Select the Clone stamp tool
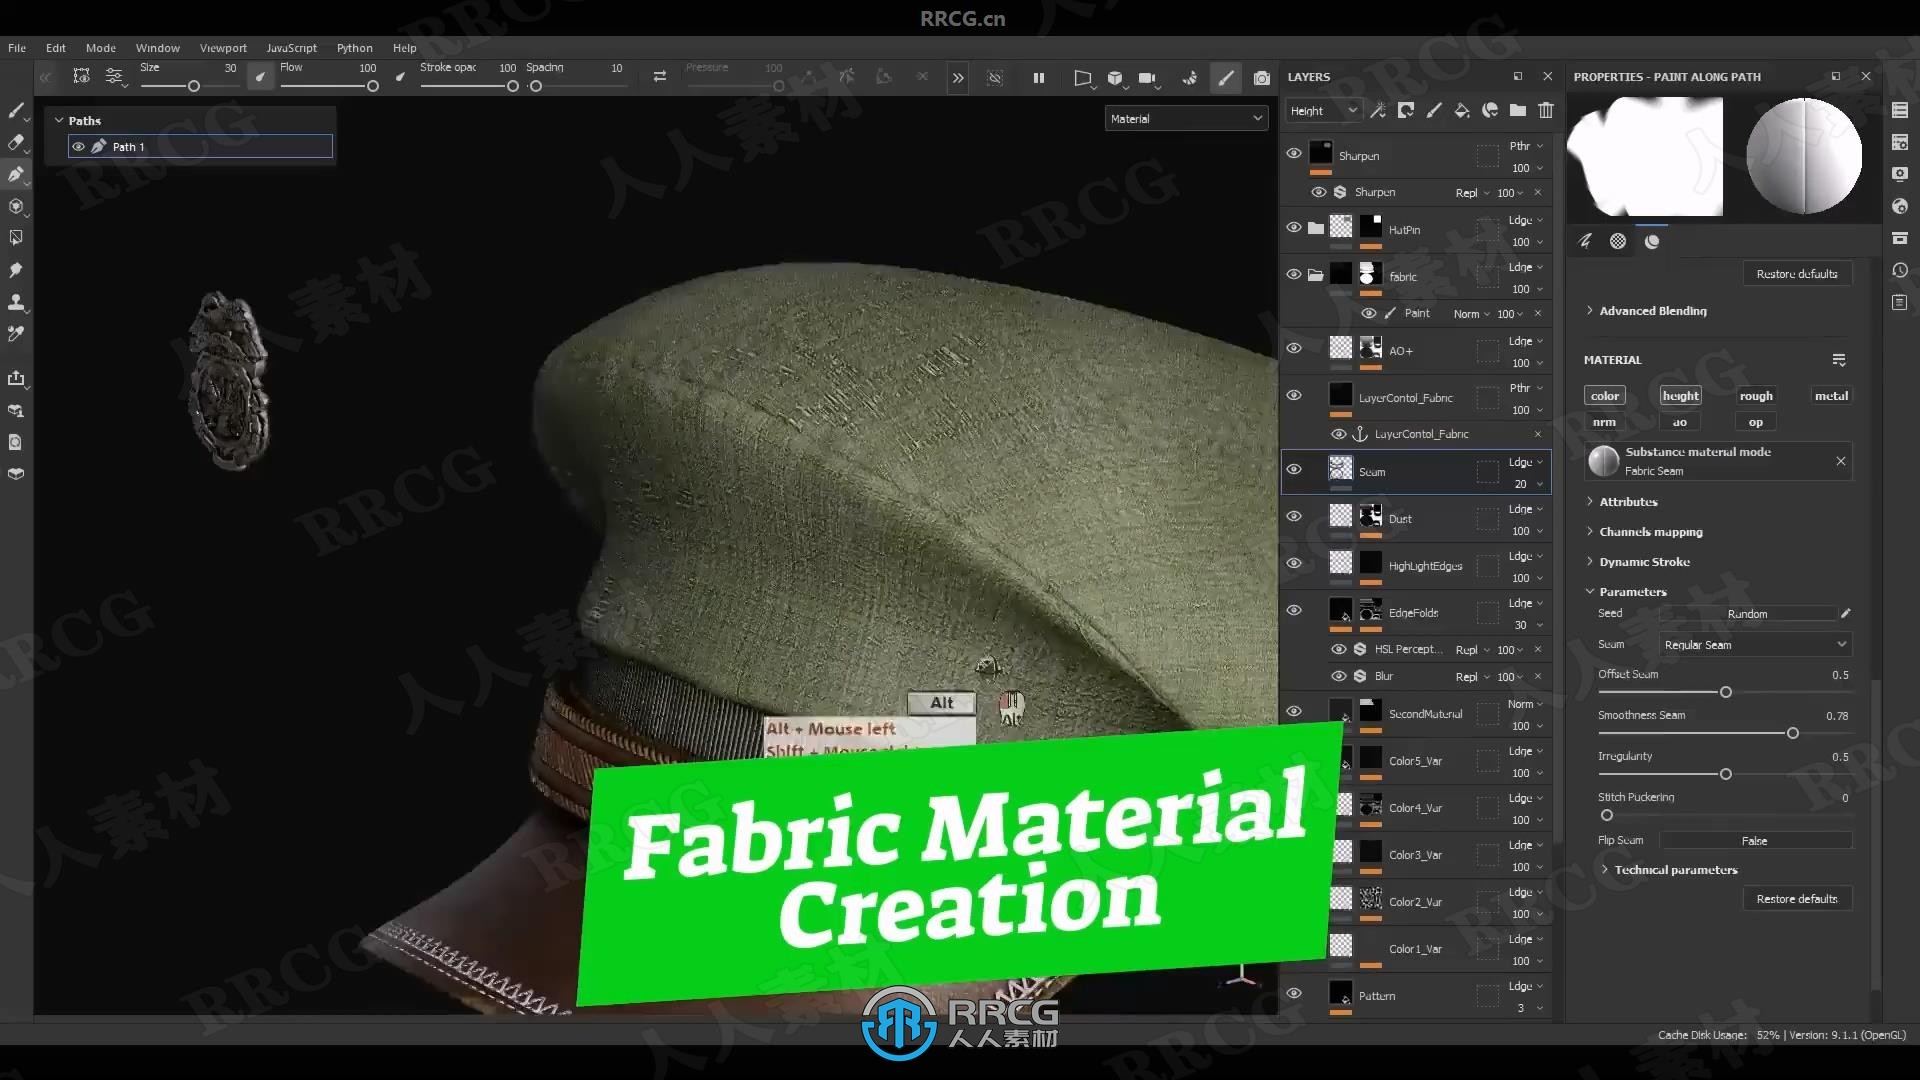The height and width of the screenshot is (1080, 1920). click(x=16, y=302)
